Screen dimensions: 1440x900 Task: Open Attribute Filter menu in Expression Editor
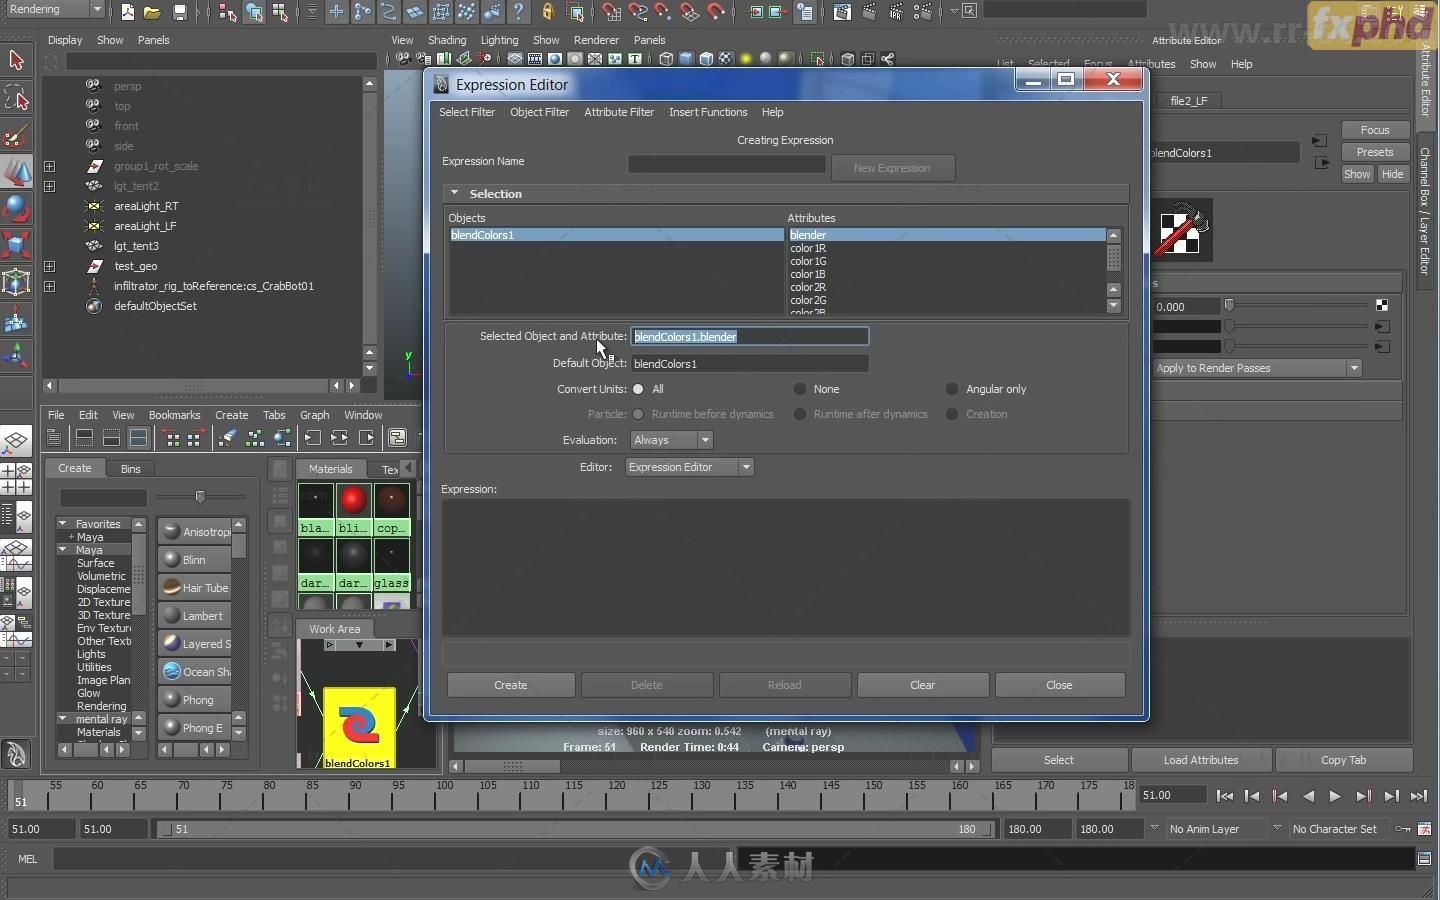point(619,112)
